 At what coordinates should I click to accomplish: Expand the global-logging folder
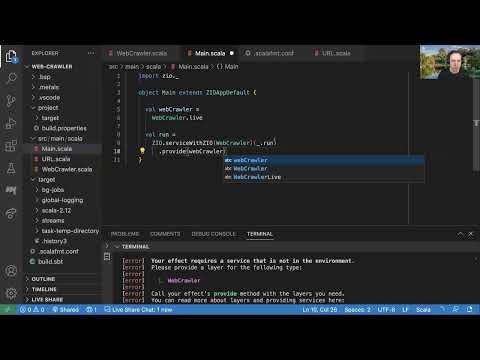tap(62, 200)
